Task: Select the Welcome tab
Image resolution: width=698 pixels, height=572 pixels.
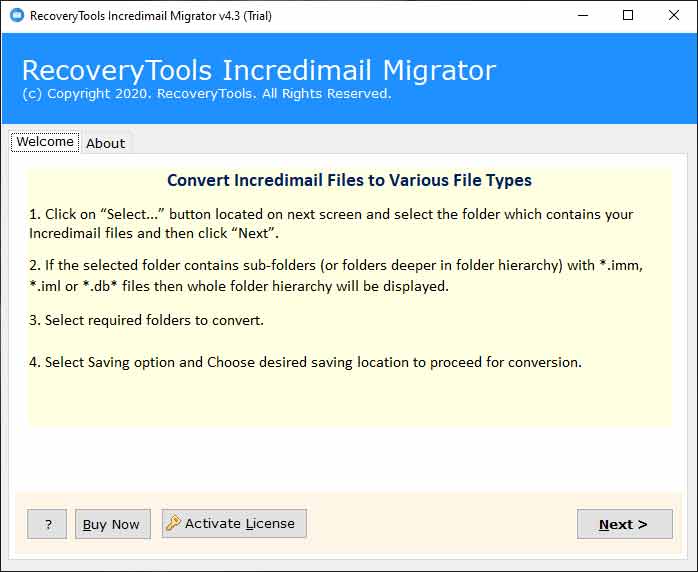Action: pyautogui.click(x=45, y=142)
